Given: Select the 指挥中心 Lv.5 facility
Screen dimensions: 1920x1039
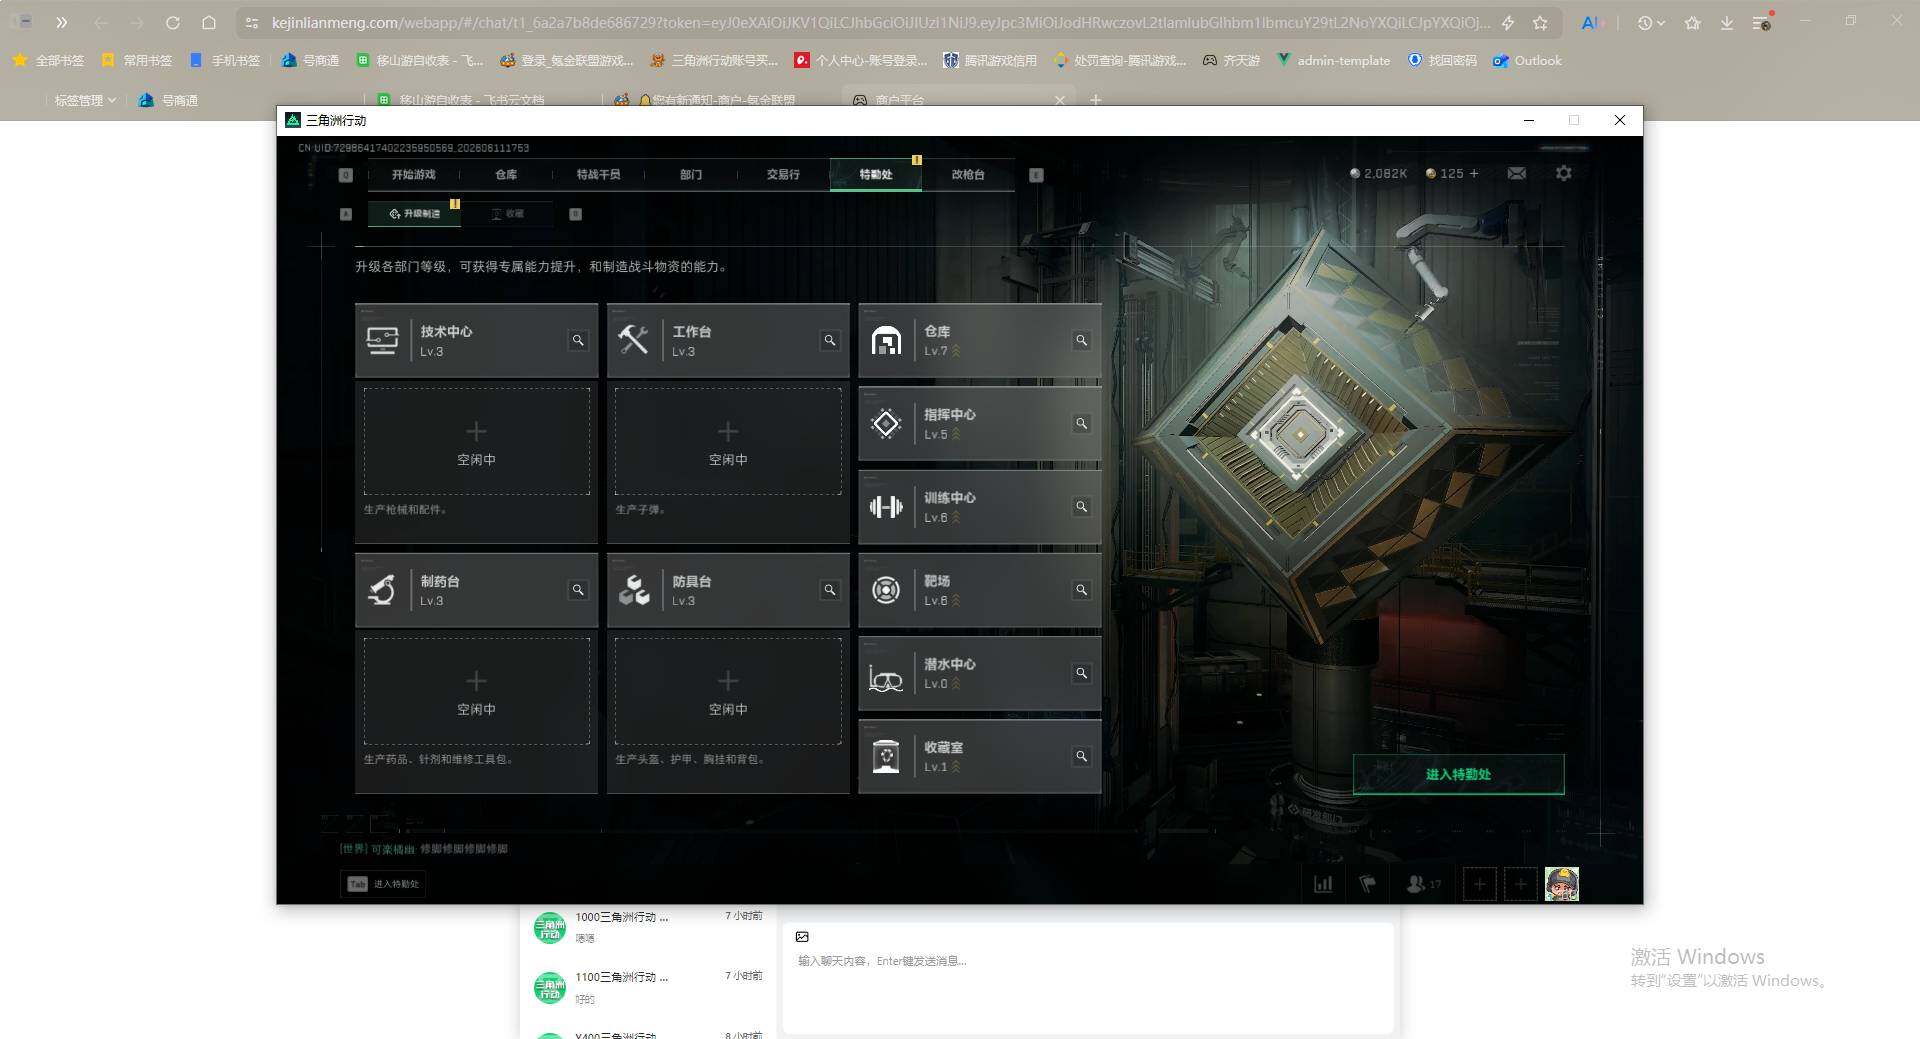Looking at the screenshot, I should coord(980,424).
